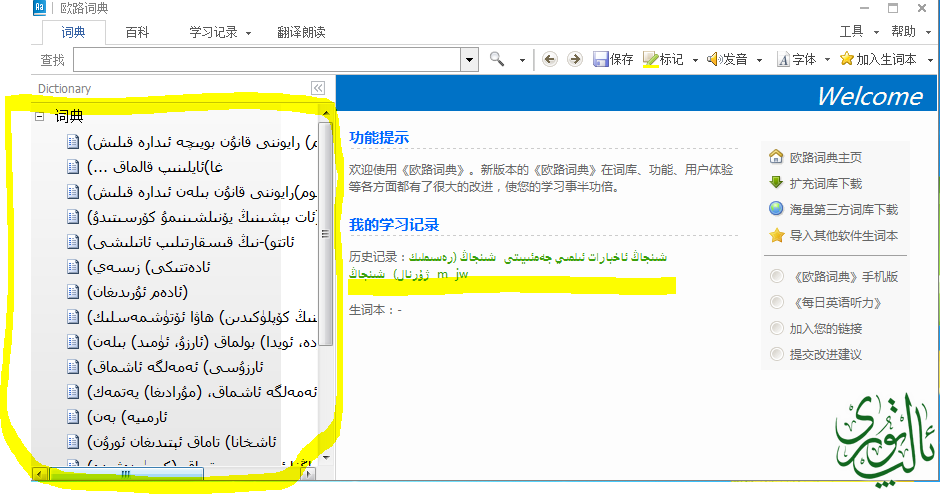Open the 标记 dropdown arrow
Screen dimensions: 940x494
pos(695,60)
